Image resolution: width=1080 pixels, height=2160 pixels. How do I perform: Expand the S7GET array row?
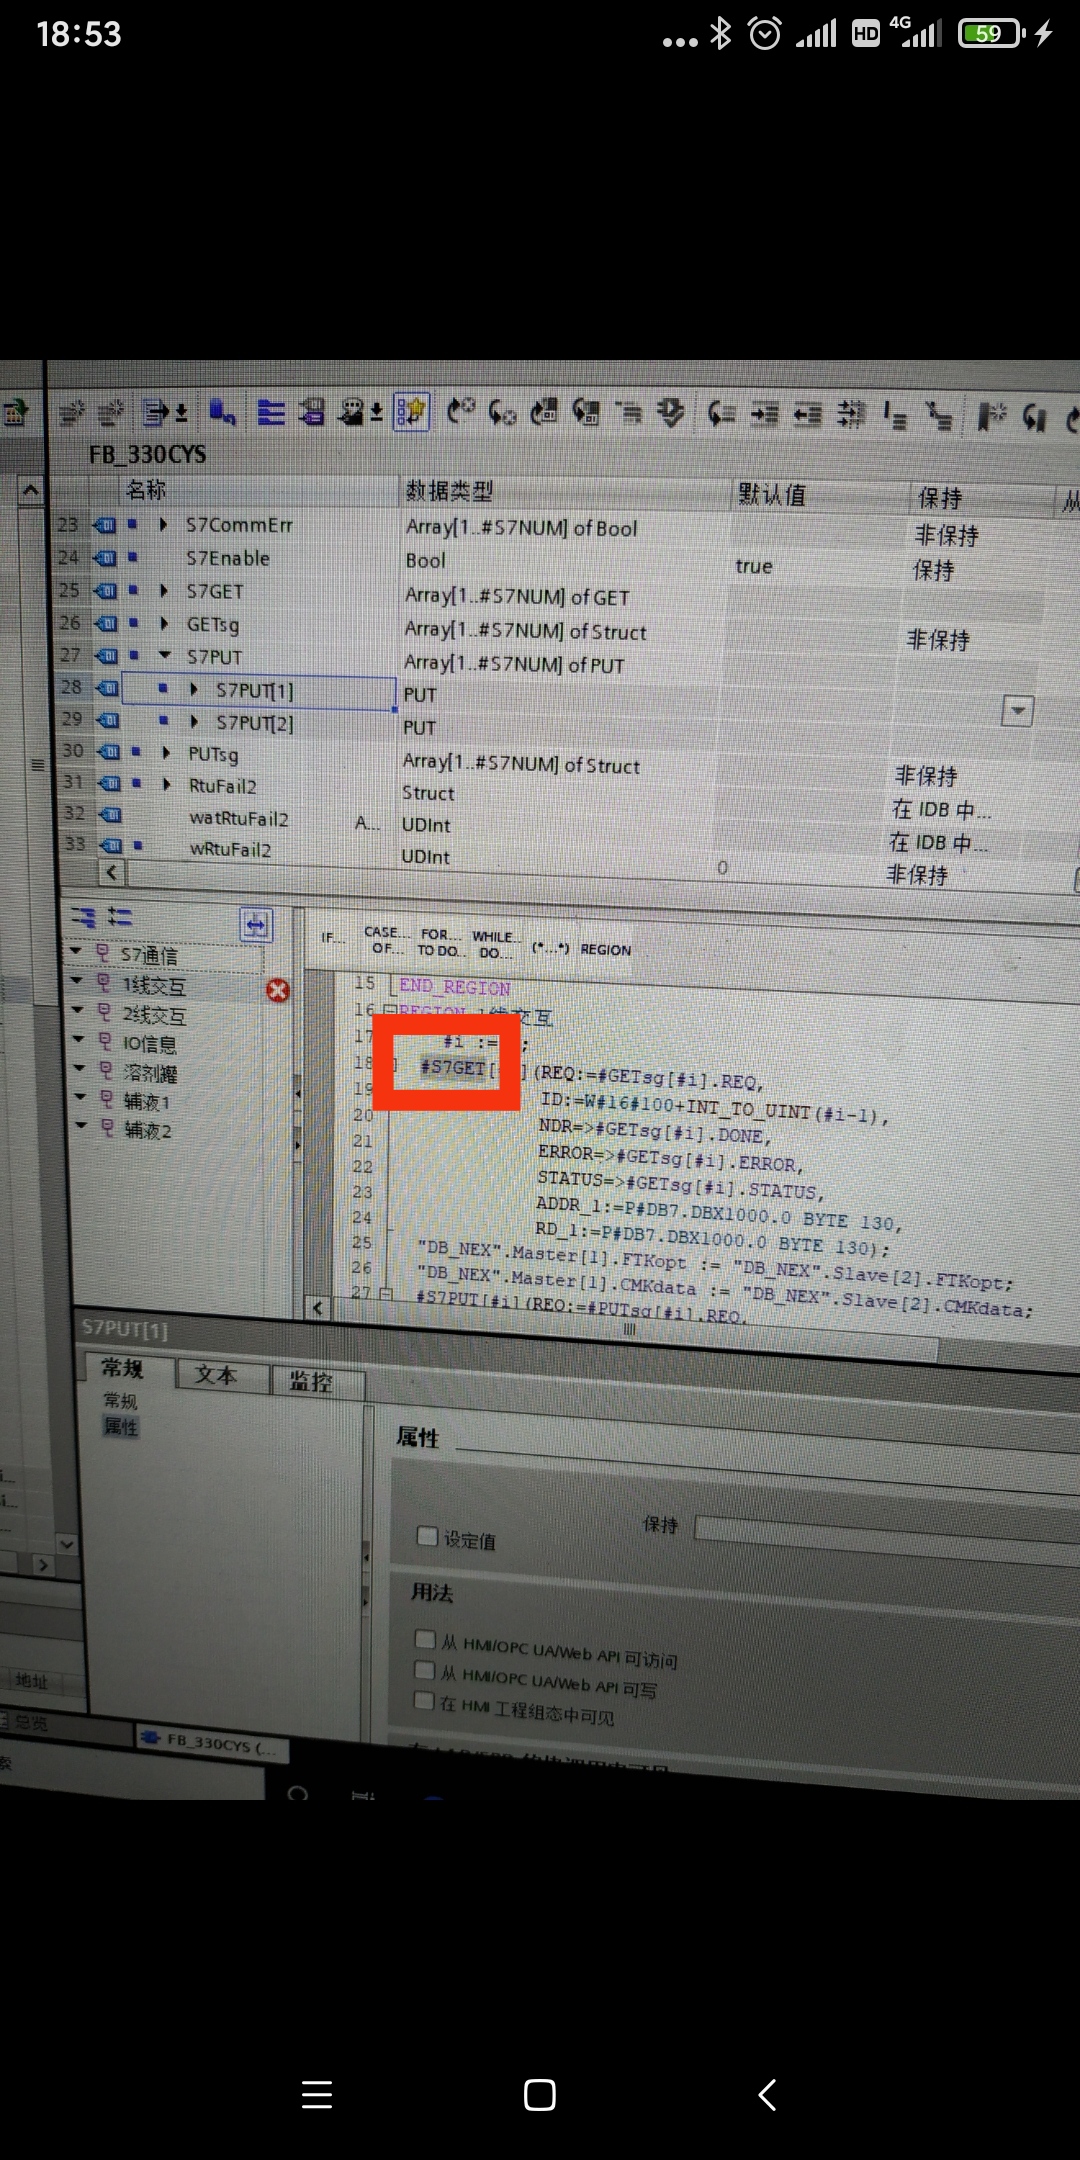(x=164, y=591)
